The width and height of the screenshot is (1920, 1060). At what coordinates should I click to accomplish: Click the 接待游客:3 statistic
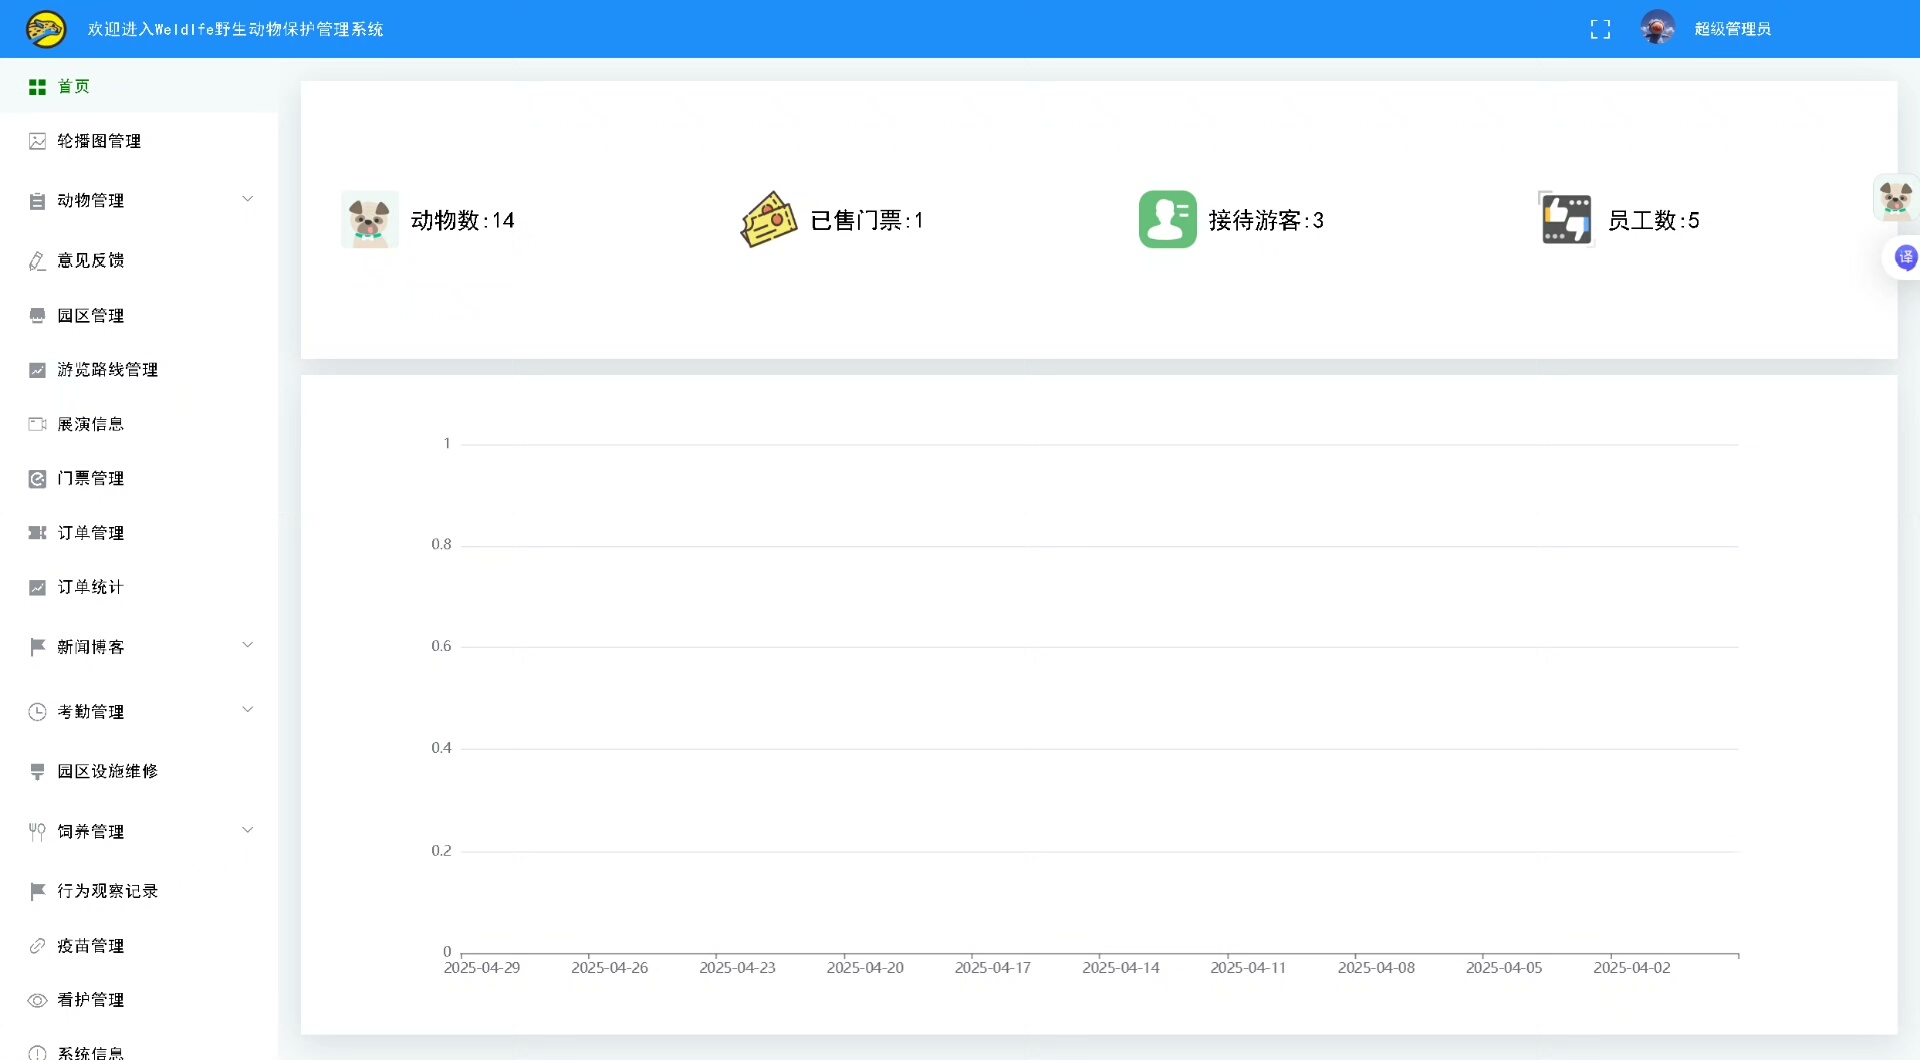tap(1266, 220)
